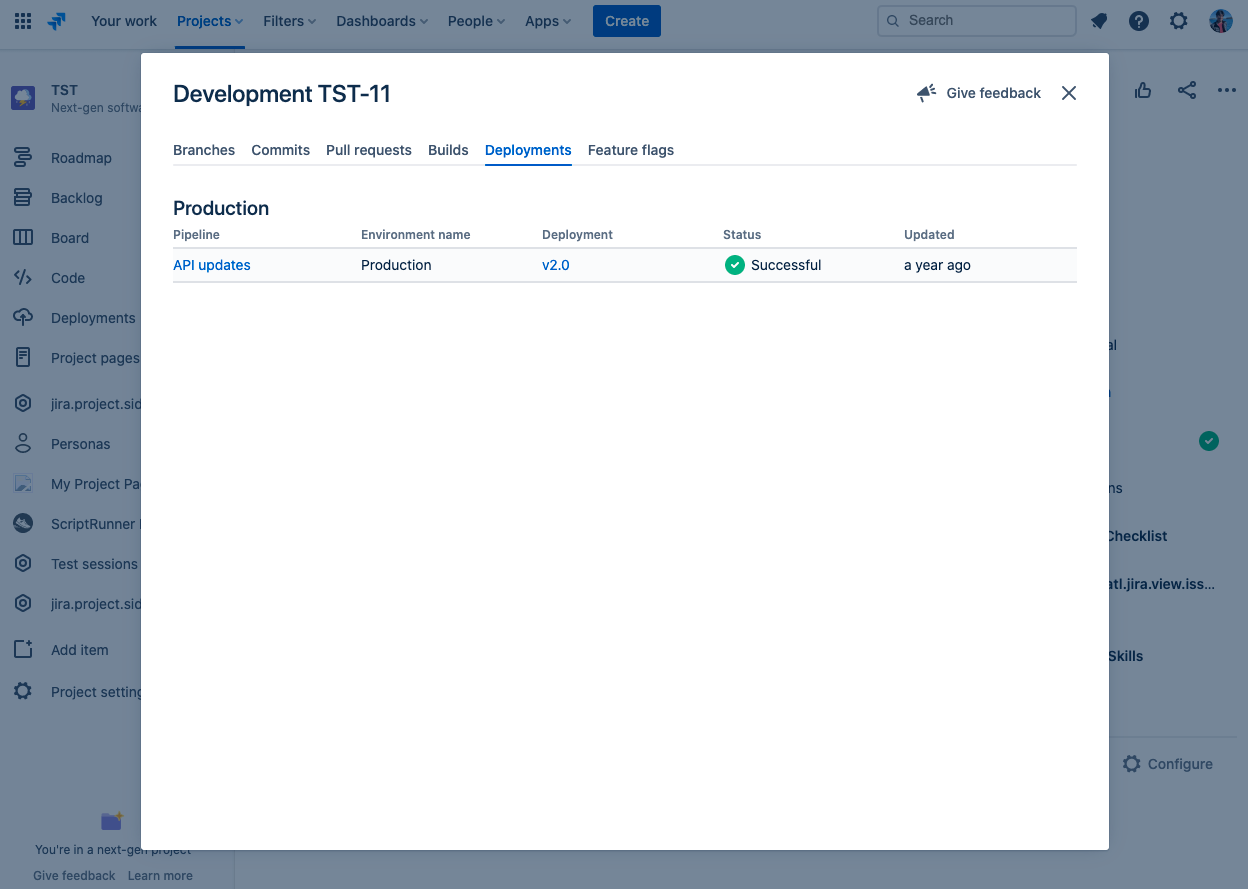This screenshot has width=1248, height=889.
Task: Click the Jira logo icon
Action: 57,21
